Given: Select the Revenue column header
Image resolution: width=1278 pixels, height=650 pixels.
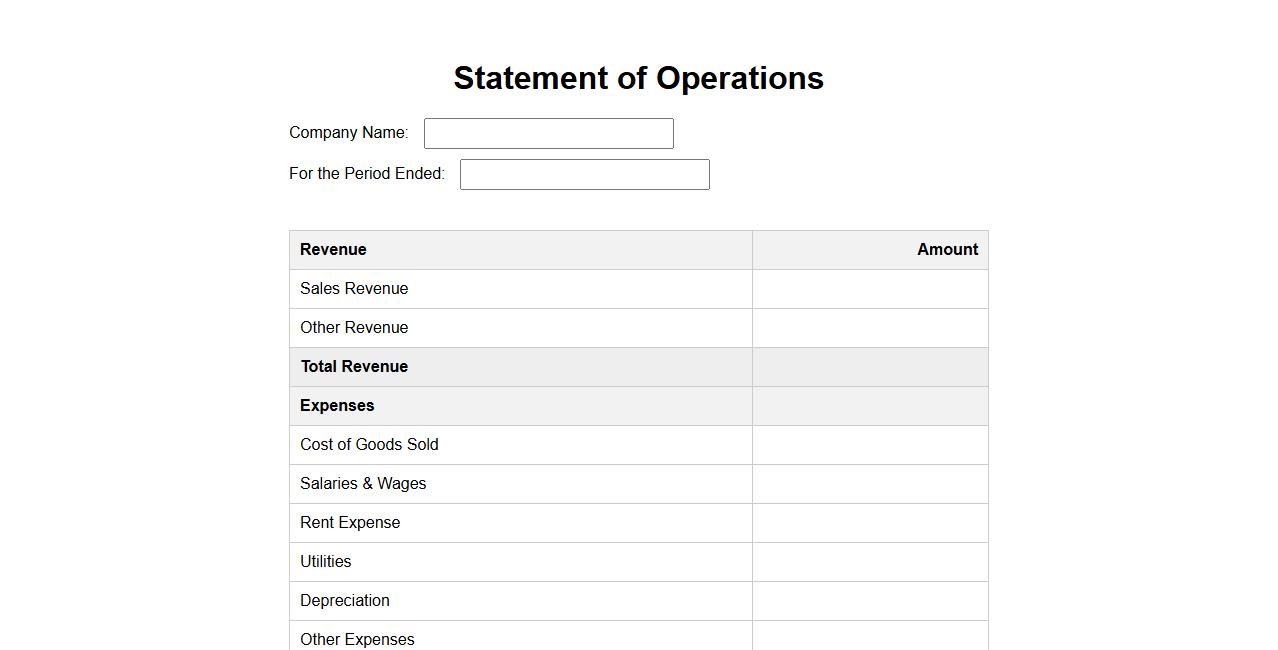Looking at the screenshot, I should pos(333,250).
